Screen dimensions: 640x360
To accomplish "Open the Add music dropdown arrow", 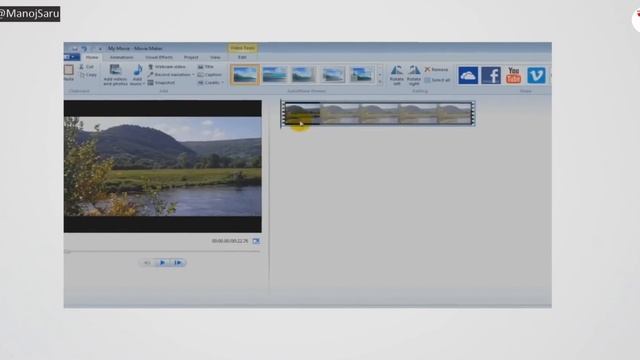I will (143, 84).
